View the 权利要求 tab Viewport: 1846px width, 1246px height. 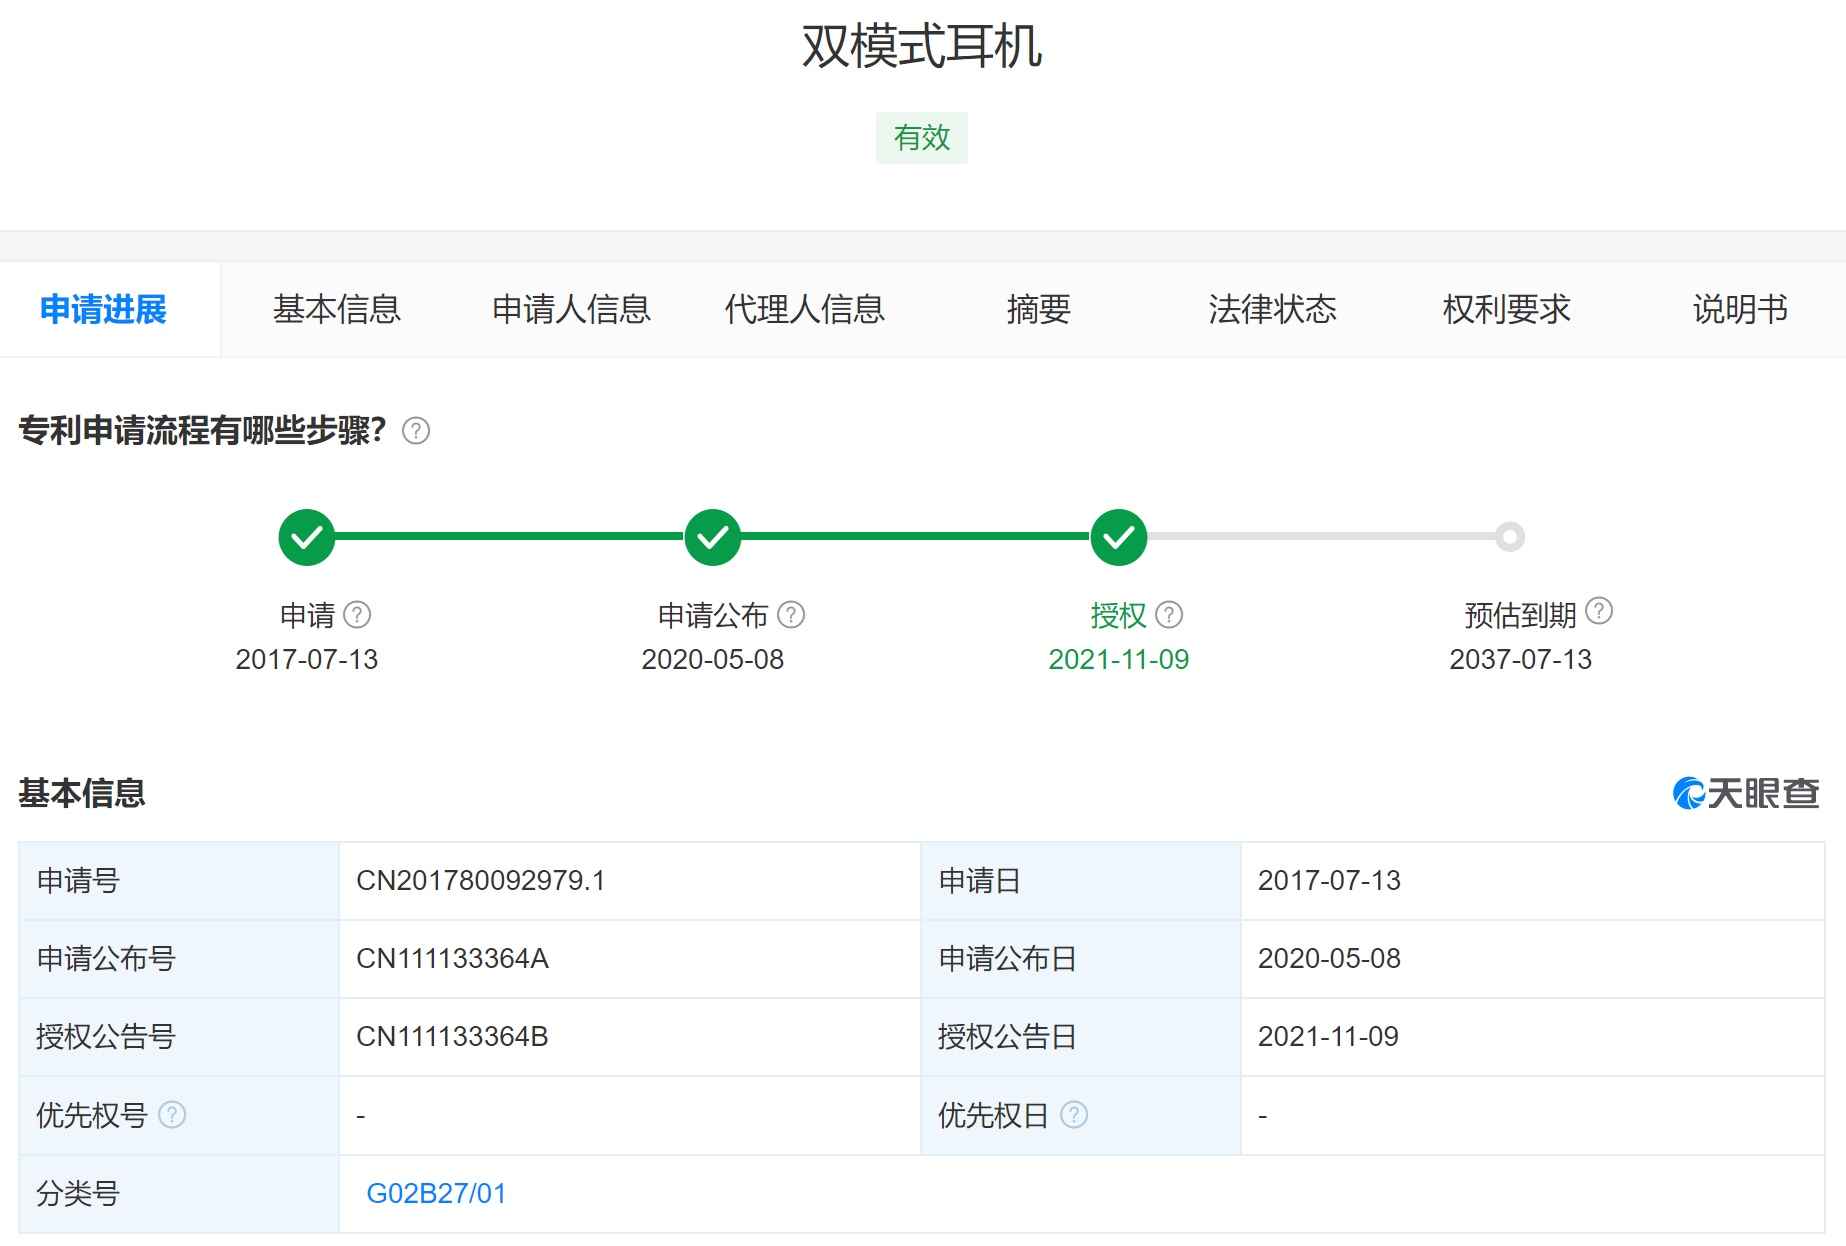pos(1506,309)
